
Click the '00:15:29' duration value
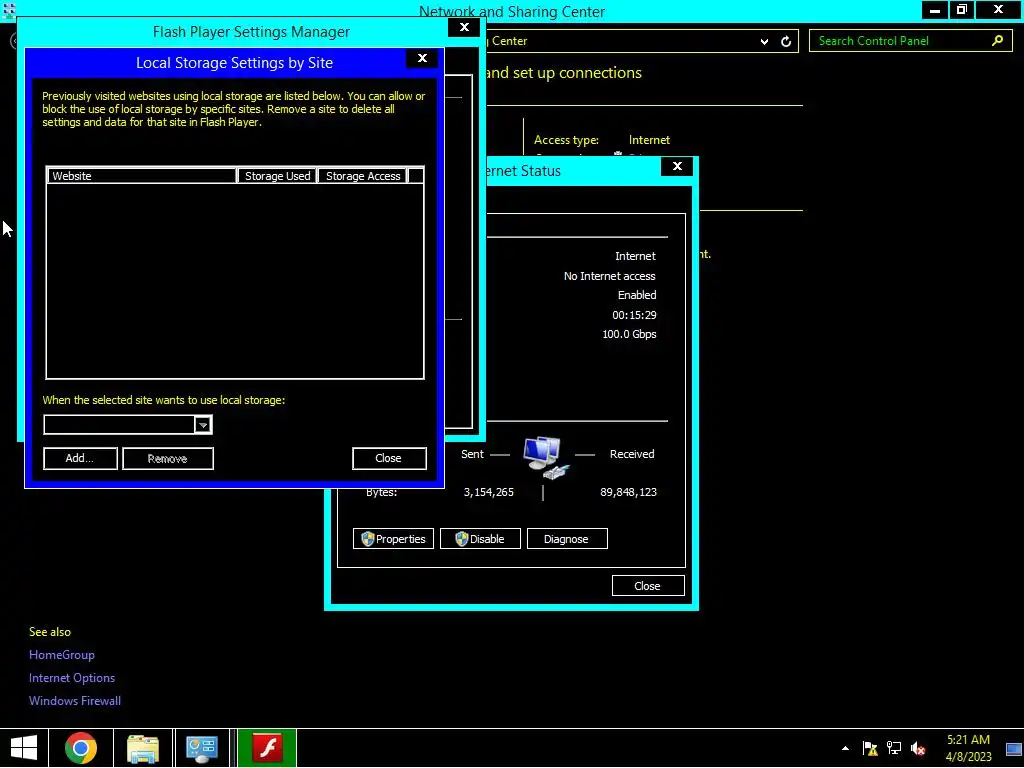pos(634,315)
